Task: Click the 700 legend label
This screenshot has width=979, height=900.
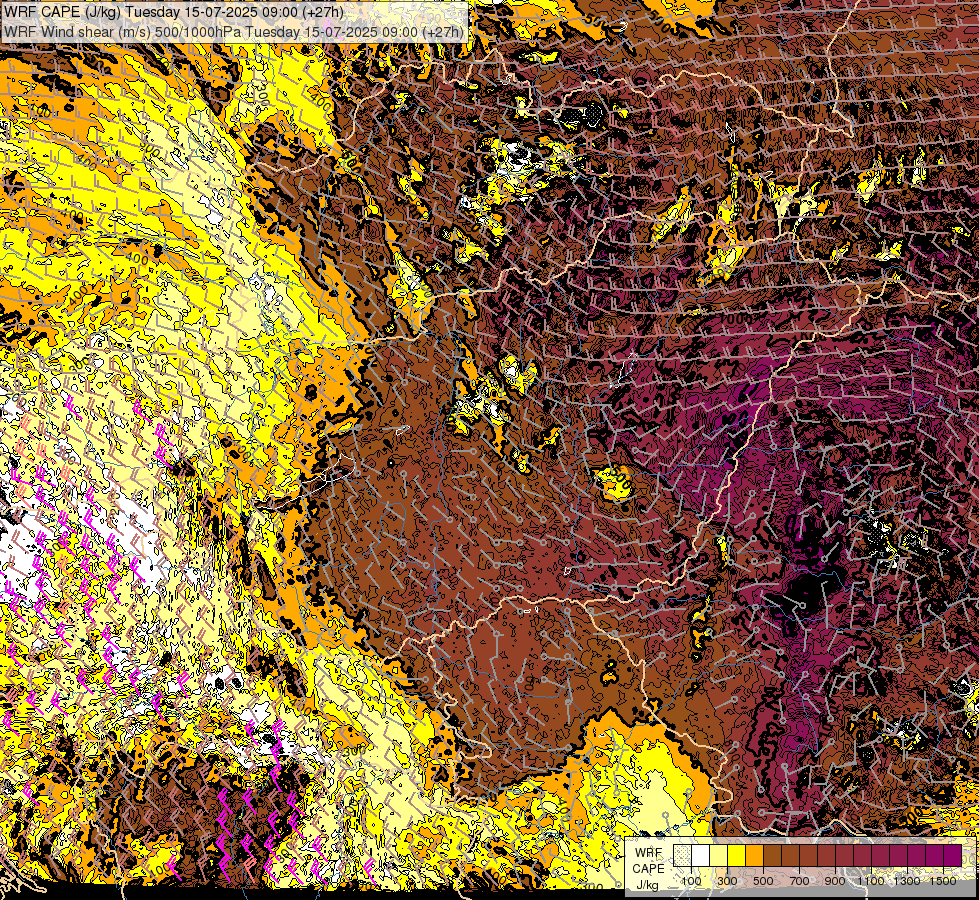Action: 800,881
